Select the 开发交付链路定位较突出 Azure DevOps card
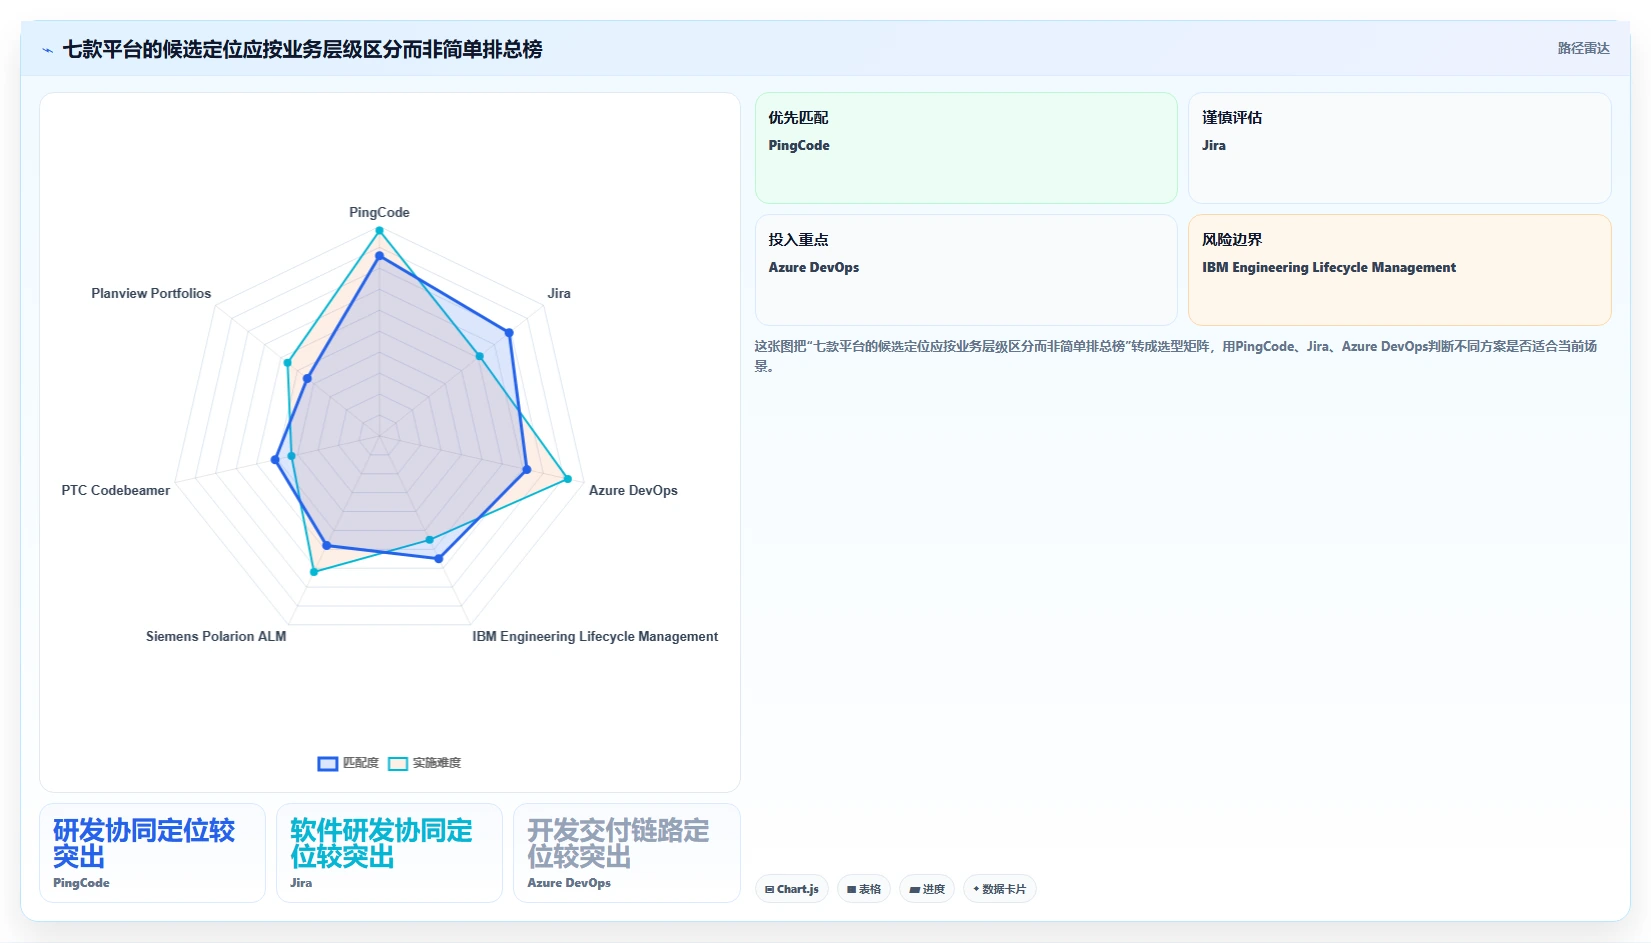The image size is (1651, 943). click(626, 853)
